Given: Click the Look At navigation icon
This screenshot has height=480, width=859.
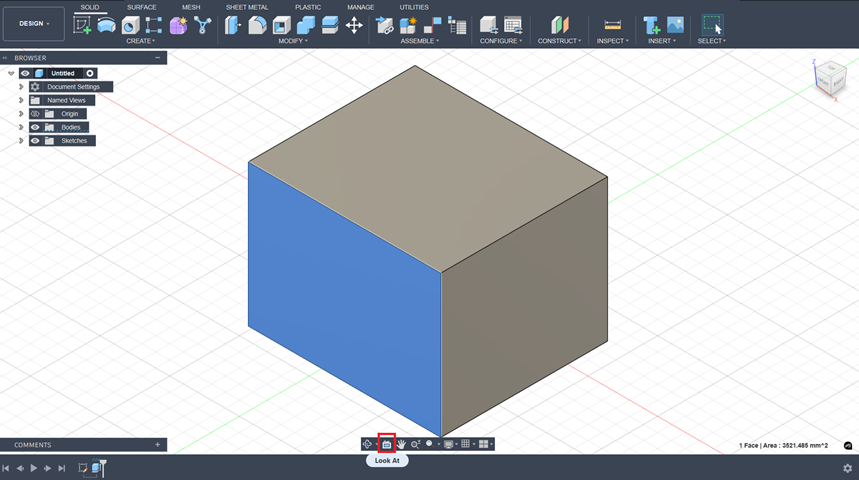Looking at the screenshot, I should pyautogui.click(x=387, y=444).
